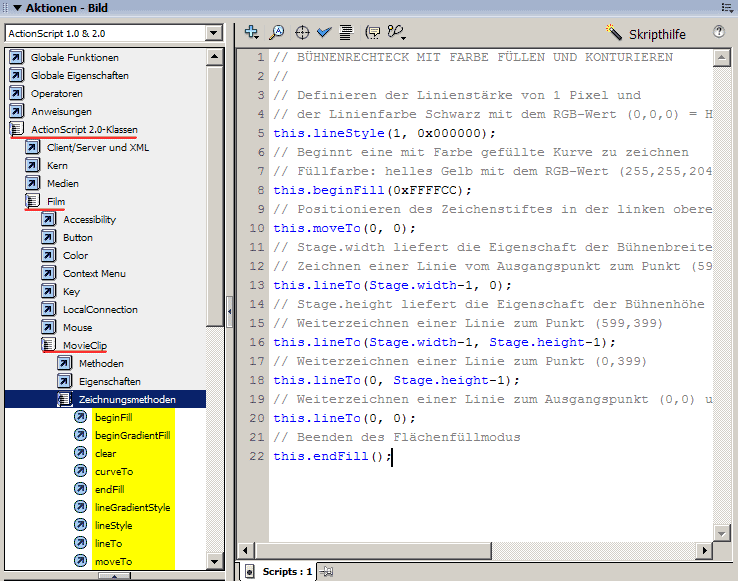This screenshot has height=581, width=738.
Task: Toggle the toolbox collapse arrow on divider
Action: point(230,311)
